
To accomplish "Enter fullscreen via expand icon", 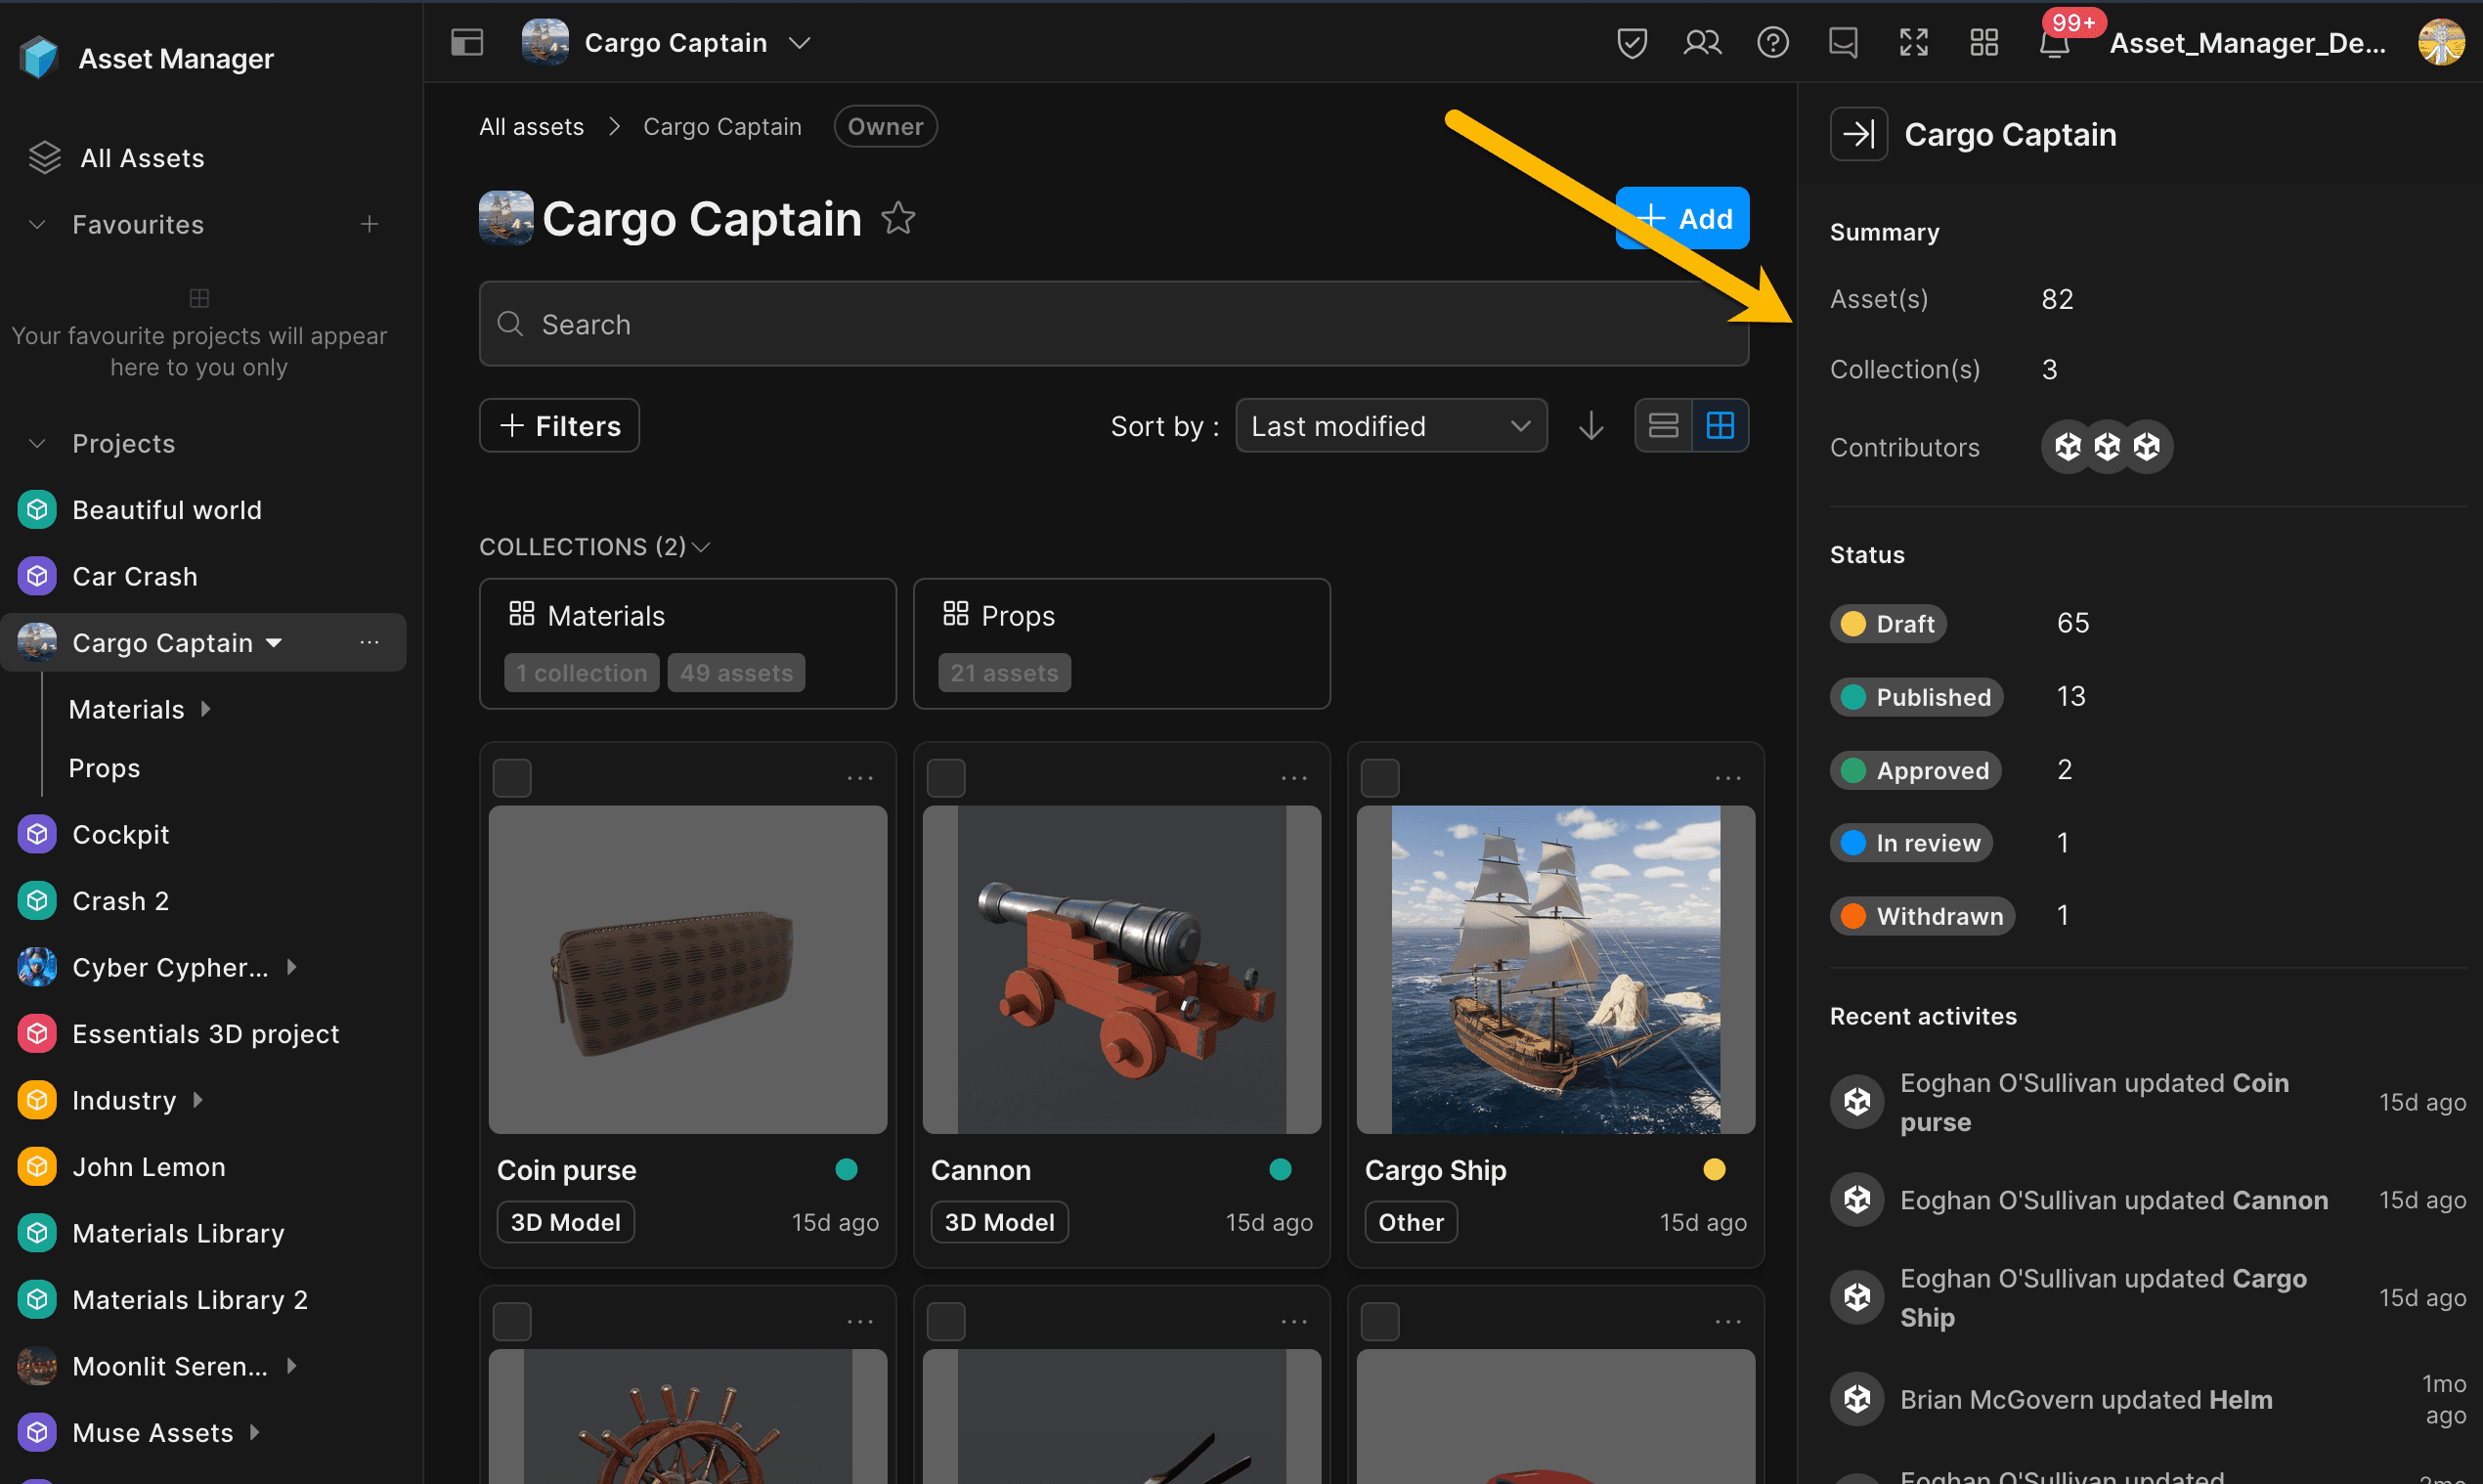I will point(1913,43).
